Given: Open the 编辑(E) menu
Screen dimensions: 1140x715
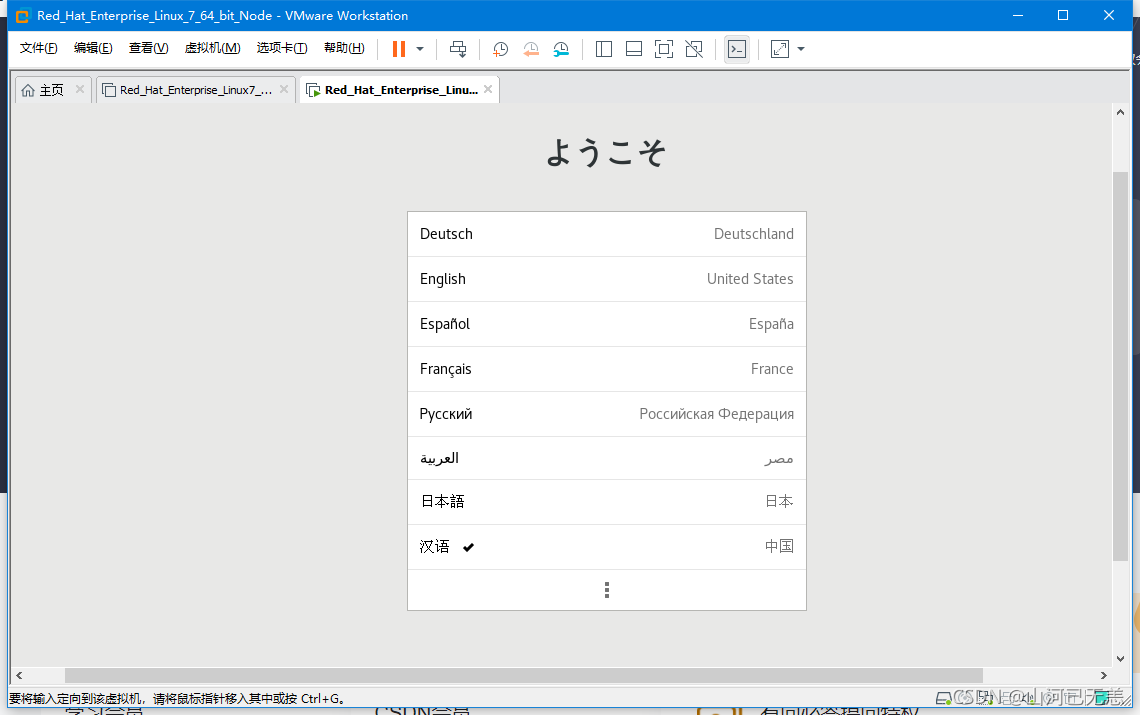Looking at the screenshot, I should tap(93, 48).
